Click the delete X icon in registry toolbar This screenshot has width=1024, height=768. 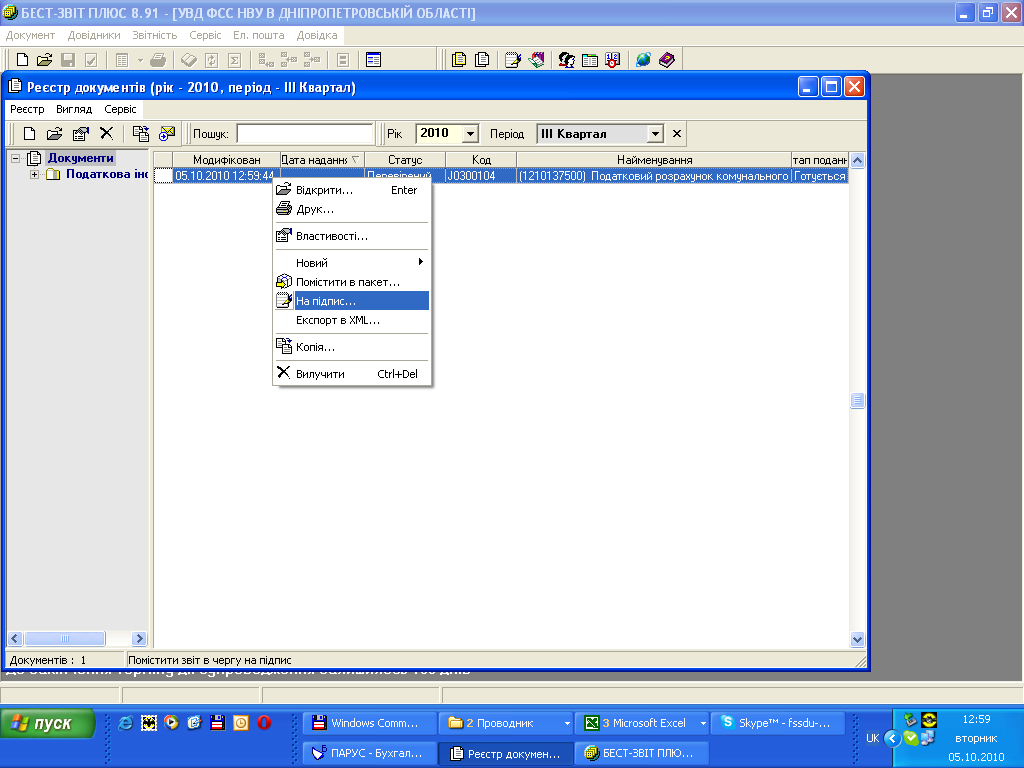tap(106, 134)
